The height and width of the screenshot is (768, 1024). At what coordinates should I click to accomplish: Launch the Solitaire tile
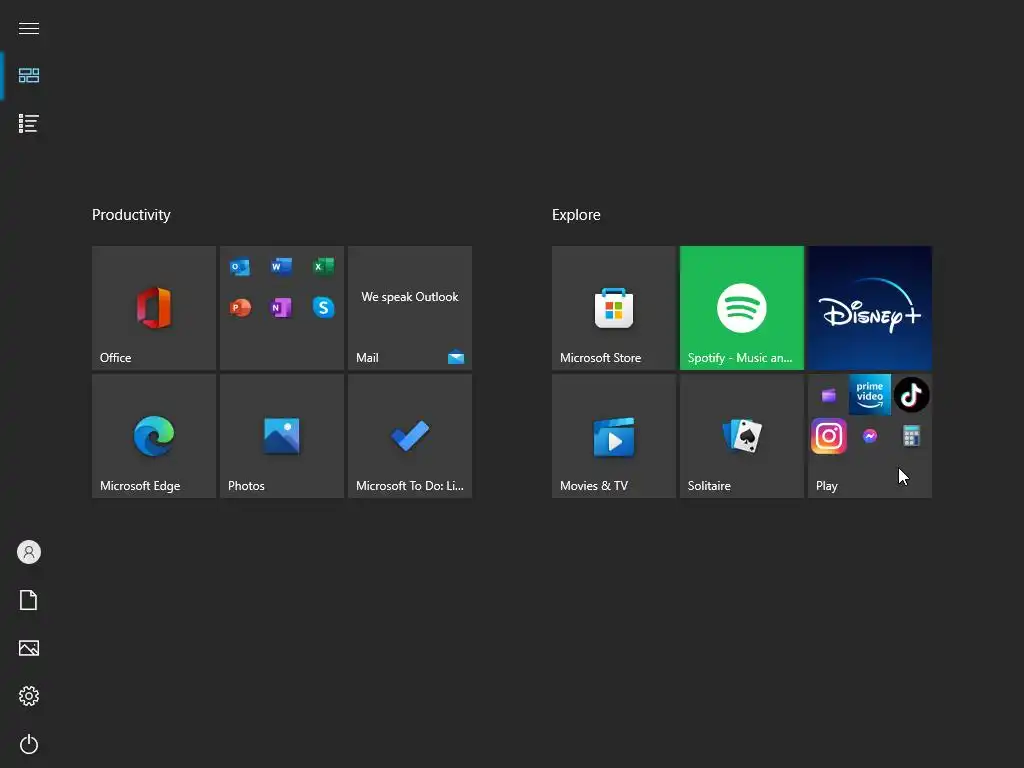742,436
